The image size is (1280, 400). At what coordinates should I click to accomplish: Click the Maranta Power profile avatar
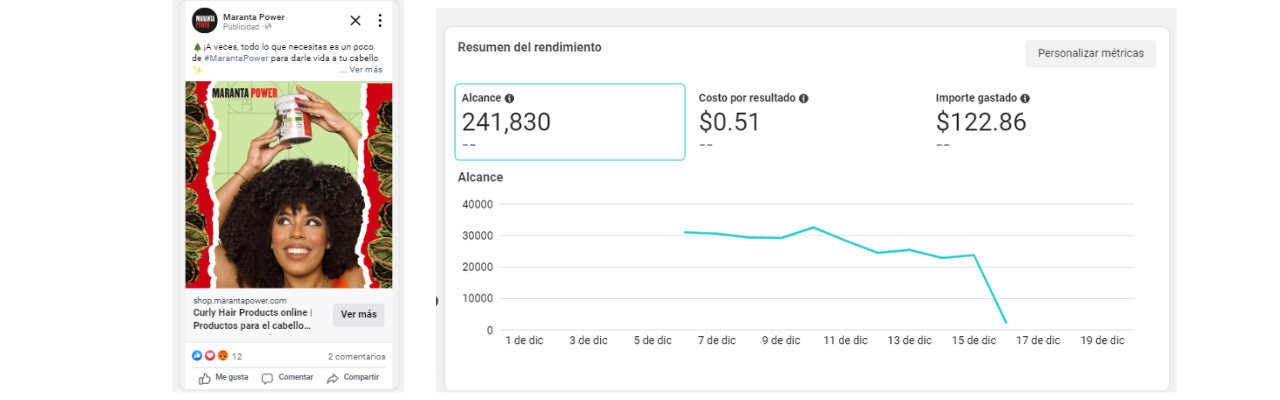tap(205, 20)
